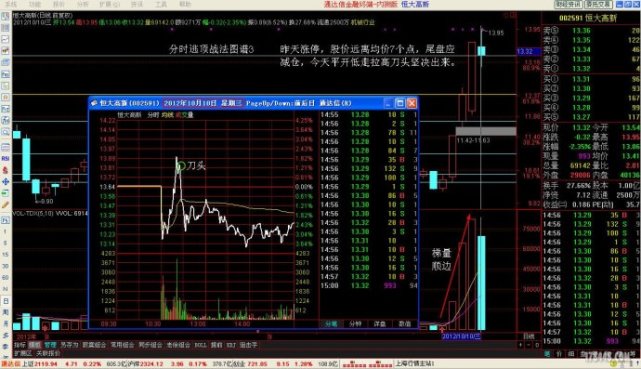
Task: Click 另存为 in the bottom tab row
Action: [69, 345]
